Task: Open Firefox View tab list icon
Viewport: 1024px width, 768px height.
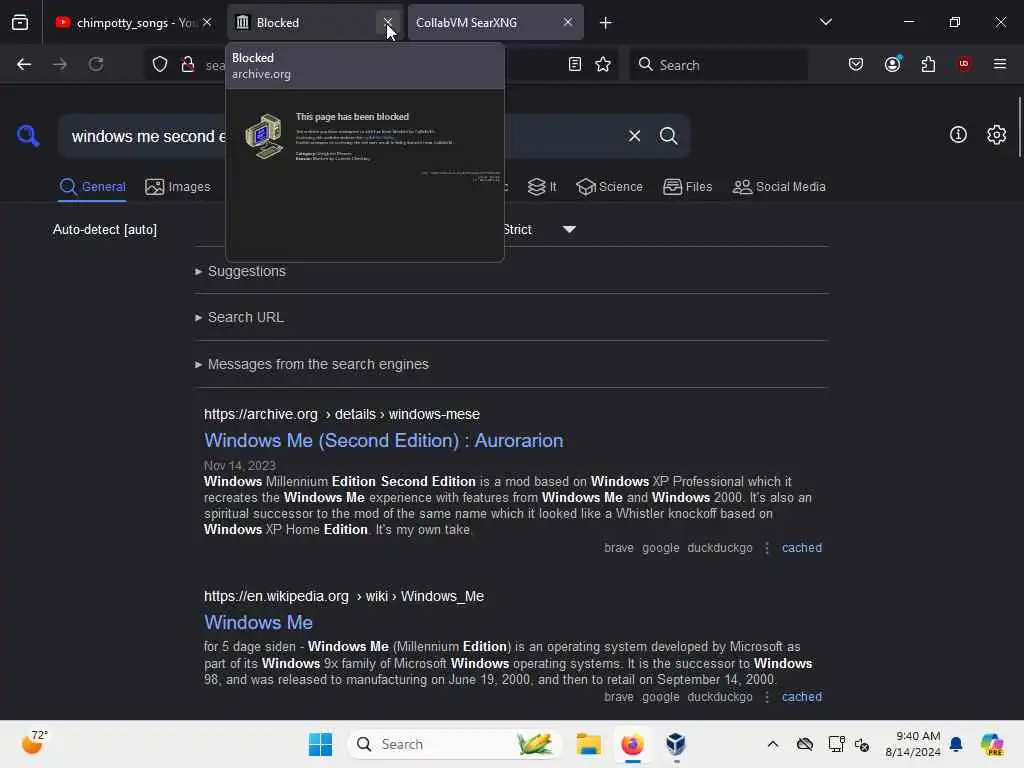Action: click(20, 22)
